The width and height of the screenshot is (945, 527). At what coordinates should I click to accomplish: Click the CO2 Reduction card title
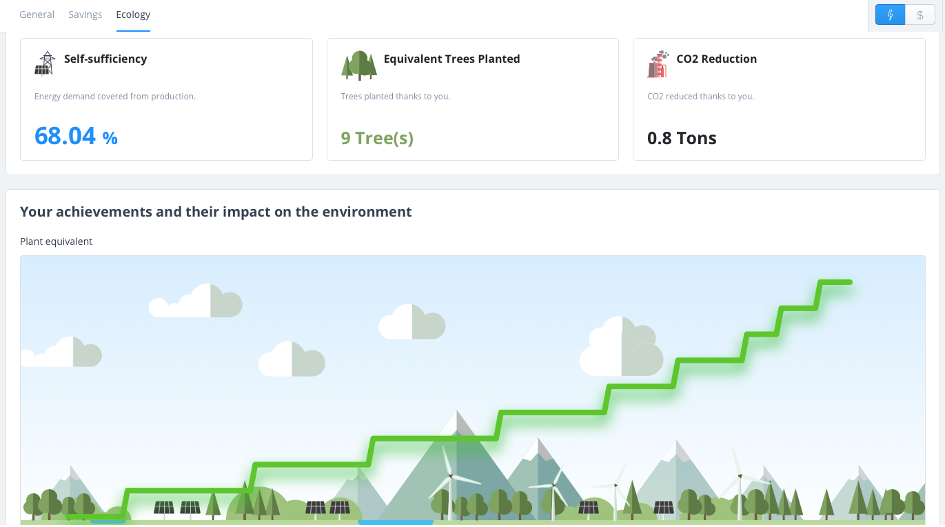tap(717, 58)
